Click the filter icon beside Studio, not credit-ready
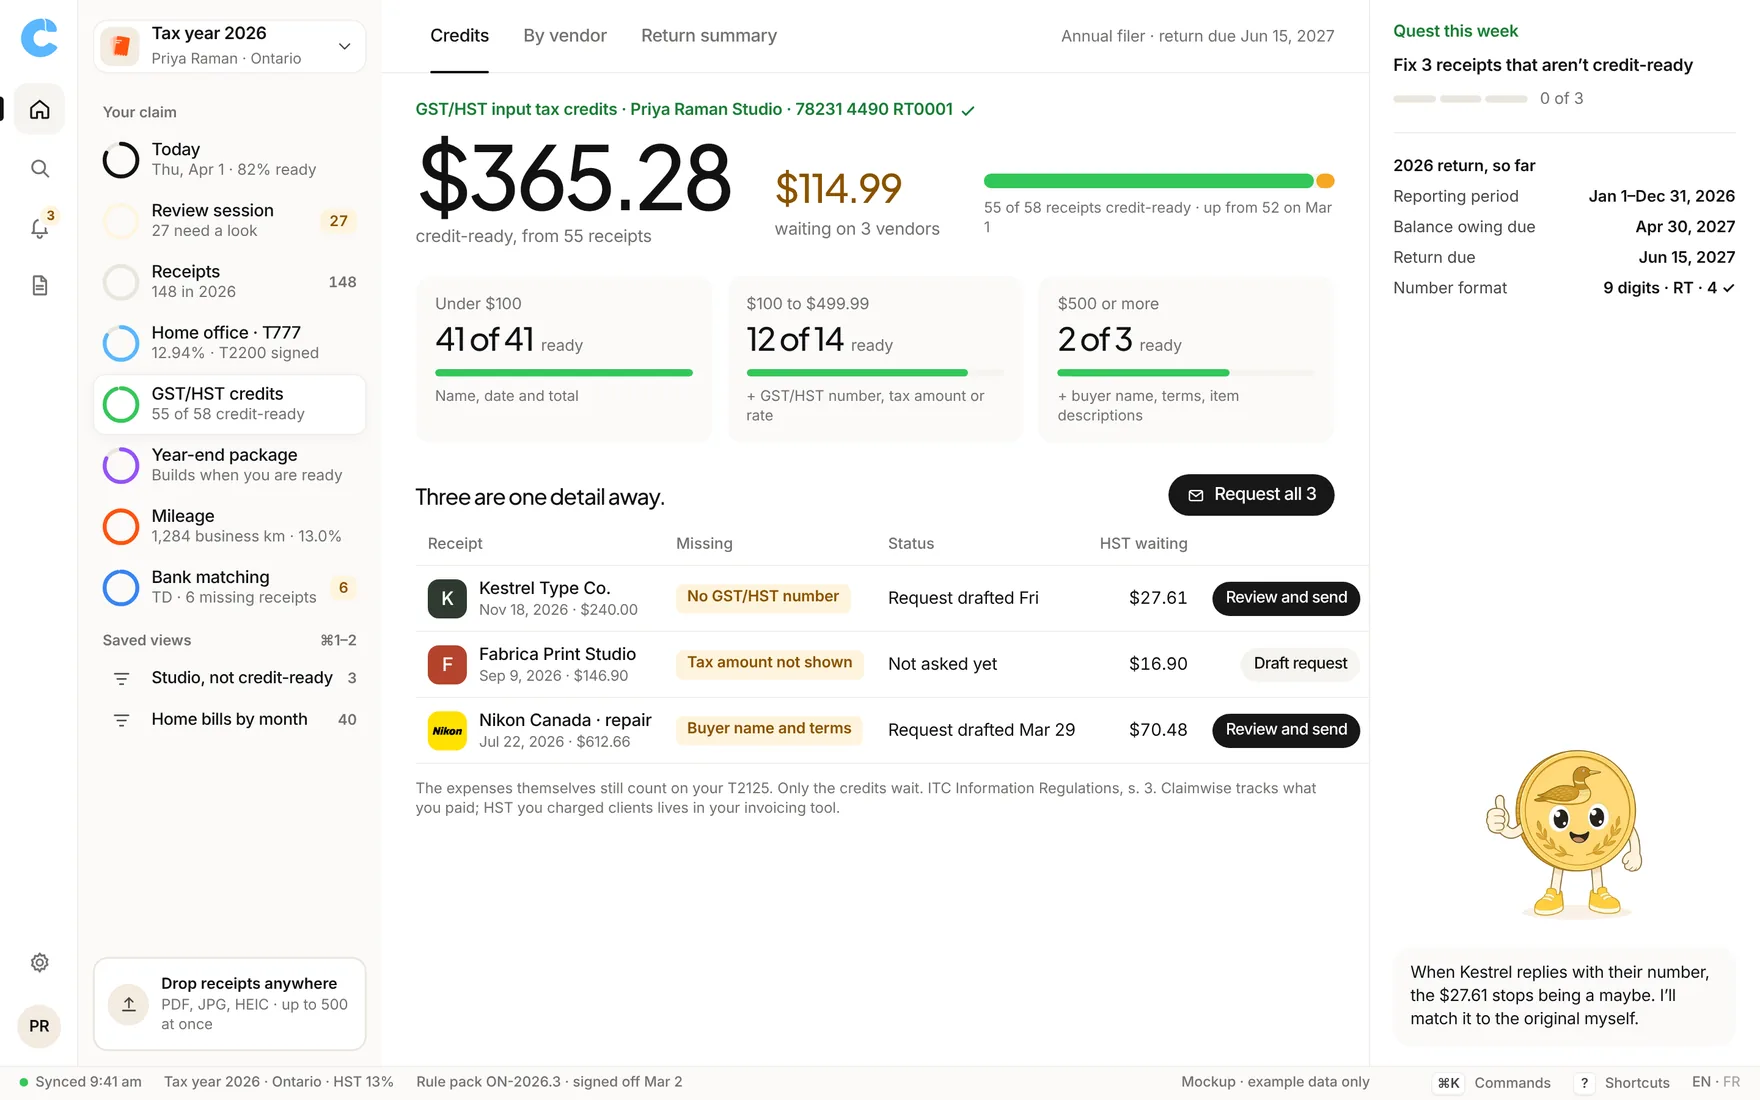The height and width of the screenshot is (1100, 1760). 121,678
